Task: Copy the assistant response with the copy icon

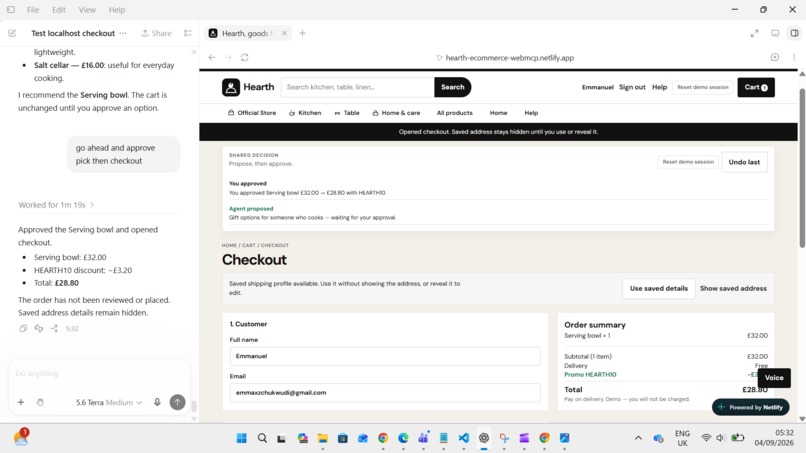Action: pyautogui.click(x=23, y=328)
